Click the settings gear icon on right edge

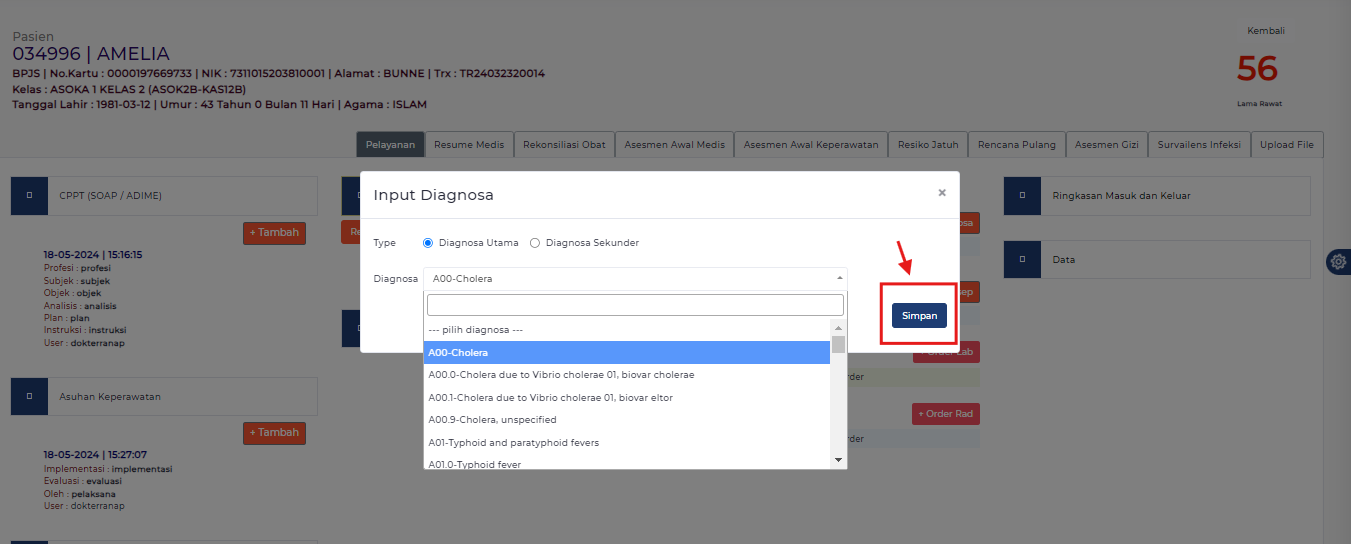pyautogui.click(x=1338, y=261)
